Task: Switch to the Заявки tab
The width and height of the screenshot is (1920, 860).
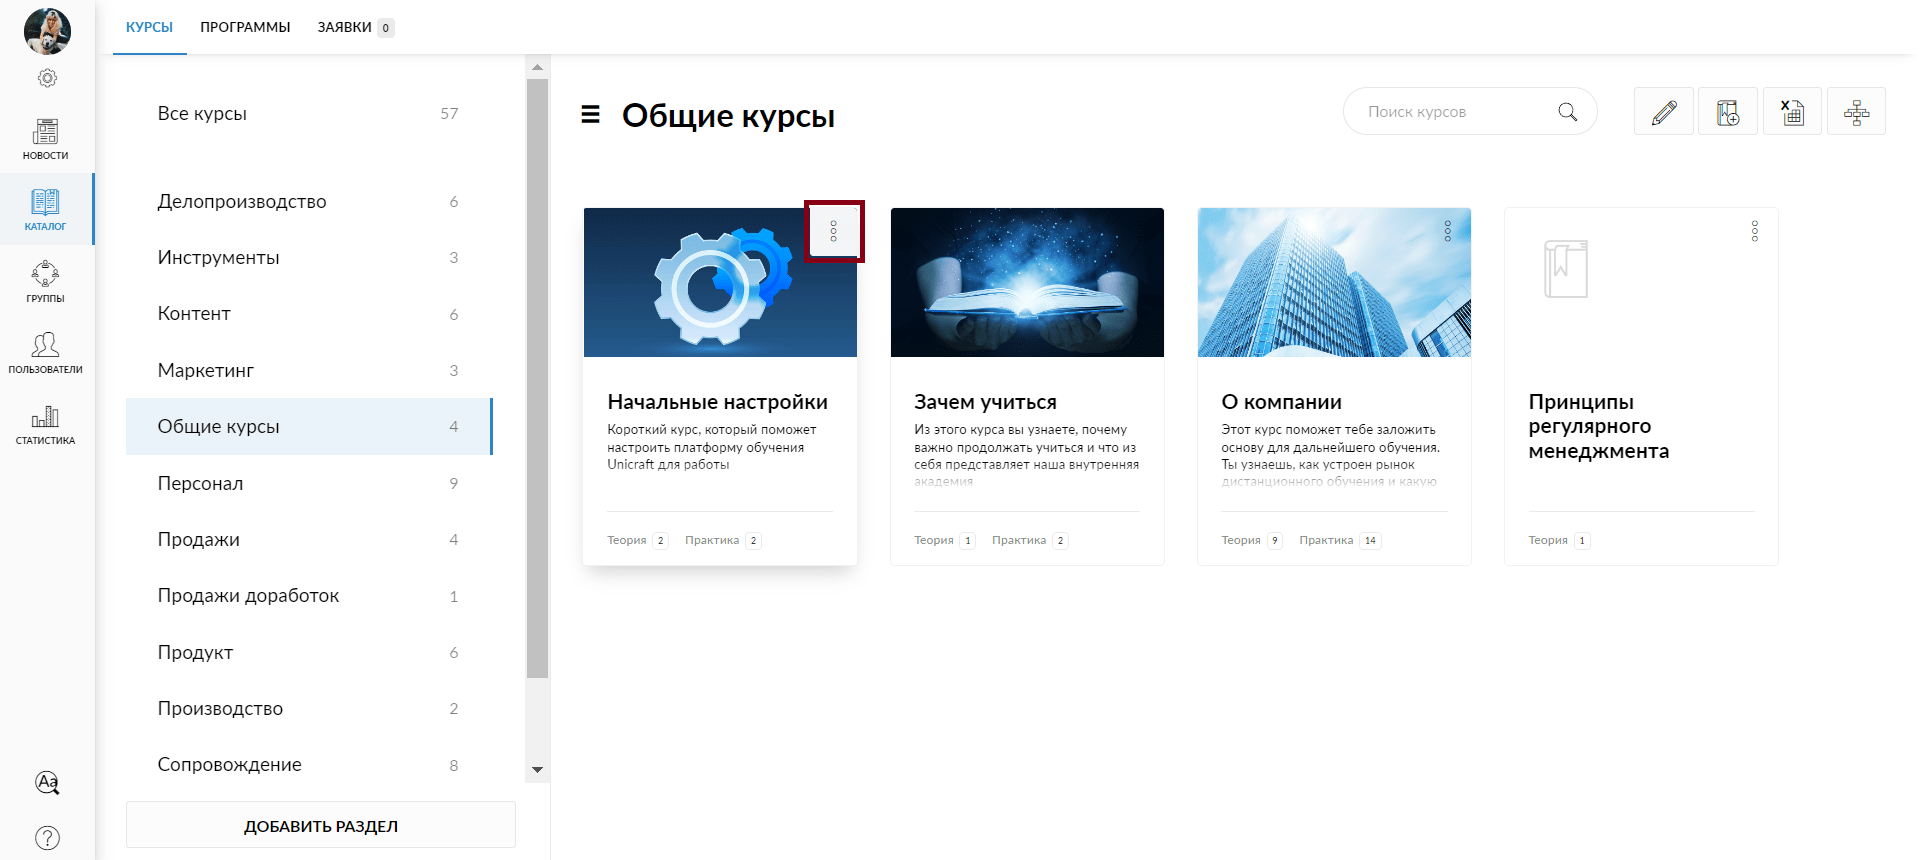Action: tap(345, 27)
